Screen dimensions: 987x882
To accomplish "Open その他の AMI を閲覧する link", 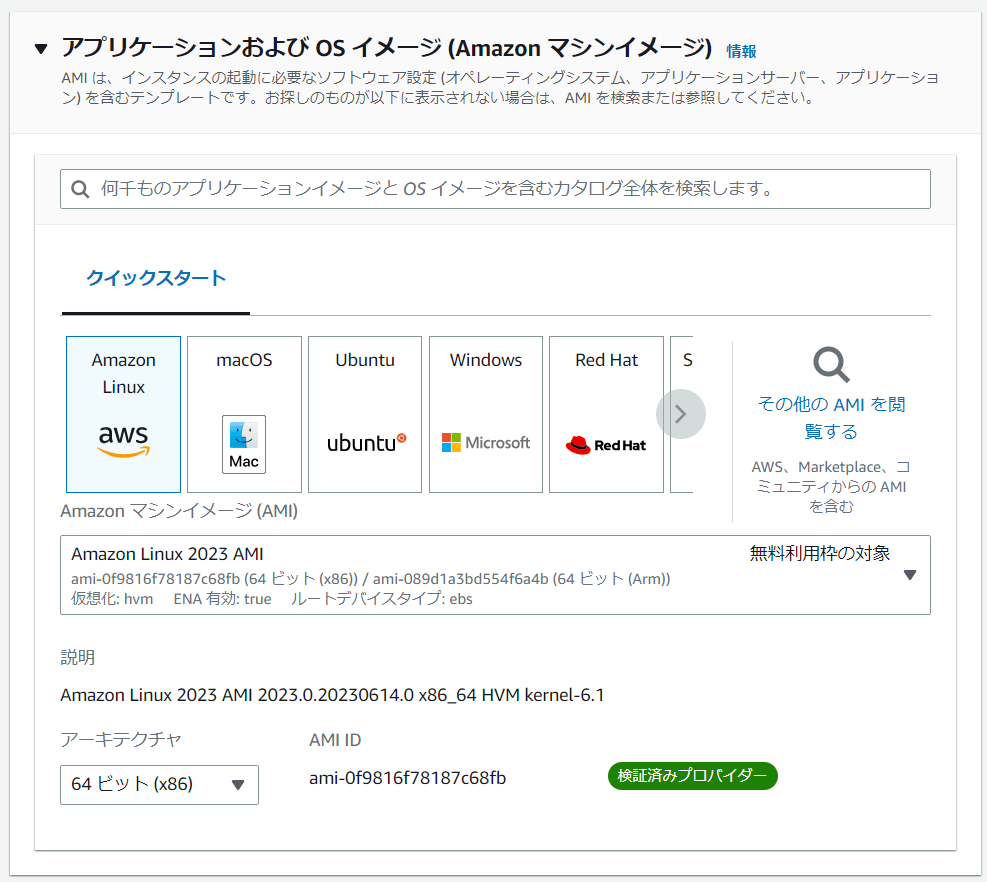I will pos(831,417).
